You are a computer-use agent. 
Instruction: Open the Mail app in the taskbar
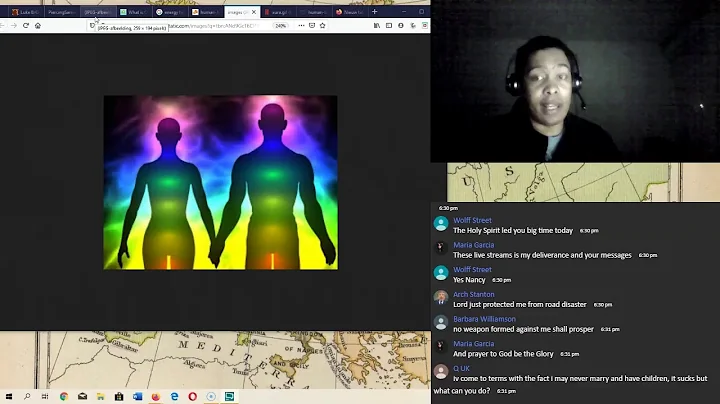click(82, 396)
